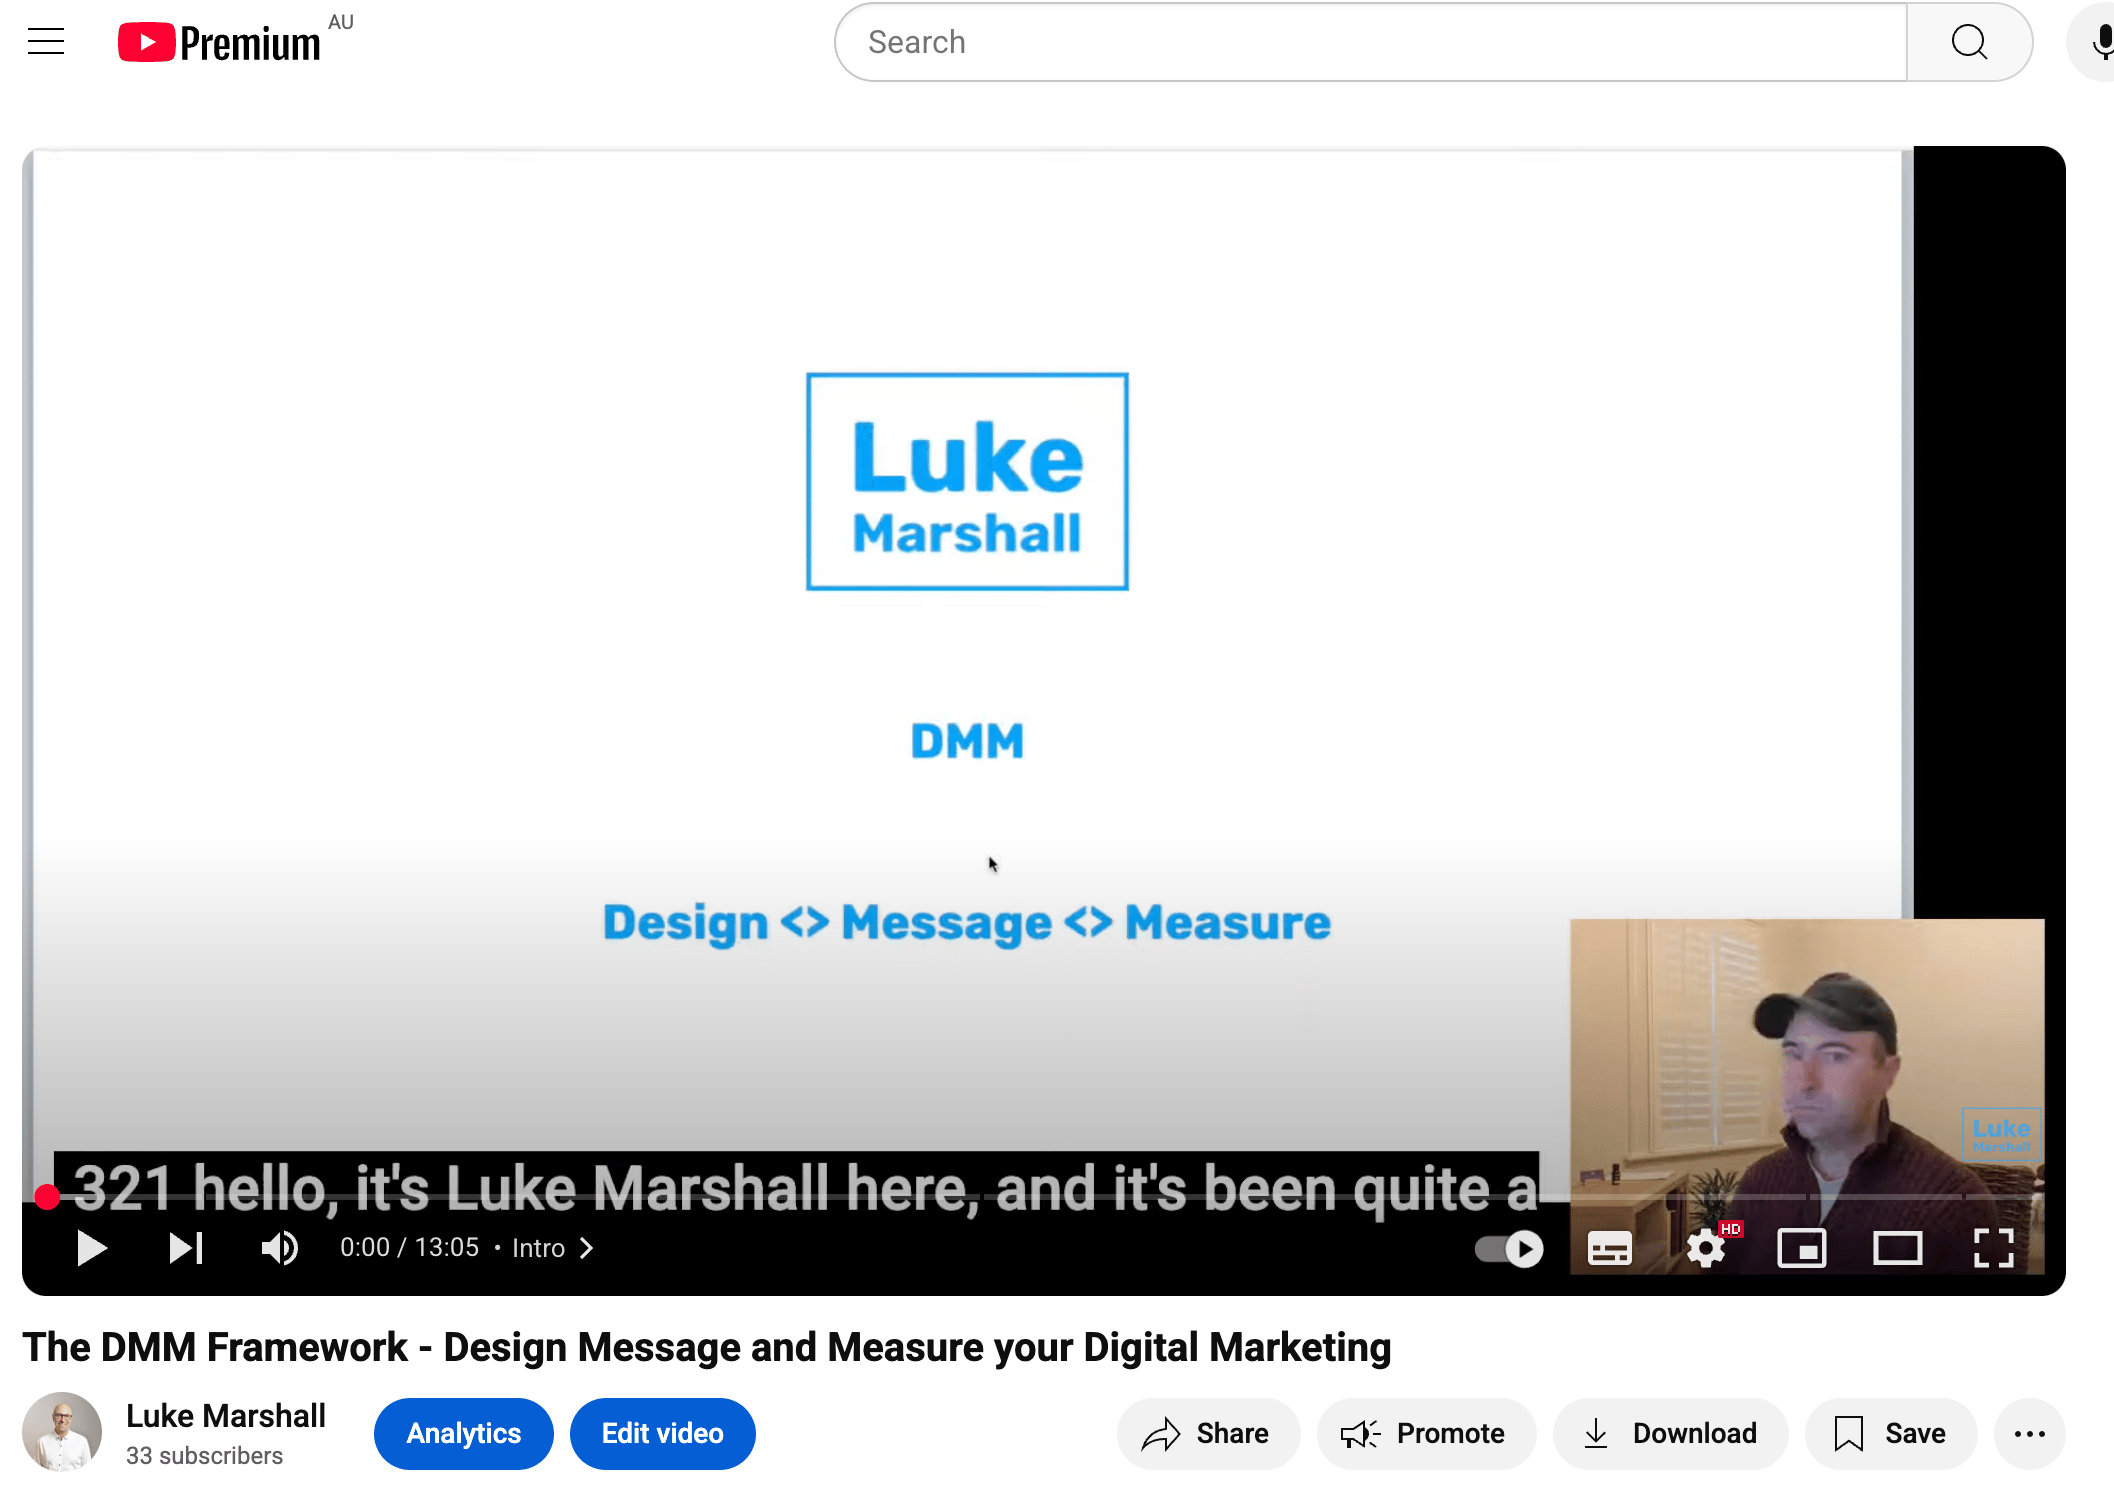The height and width of the screenshot is (1496, 2114).
Task: Open the more actions ellipsis menu
Action: (x=2029, y=1433)
